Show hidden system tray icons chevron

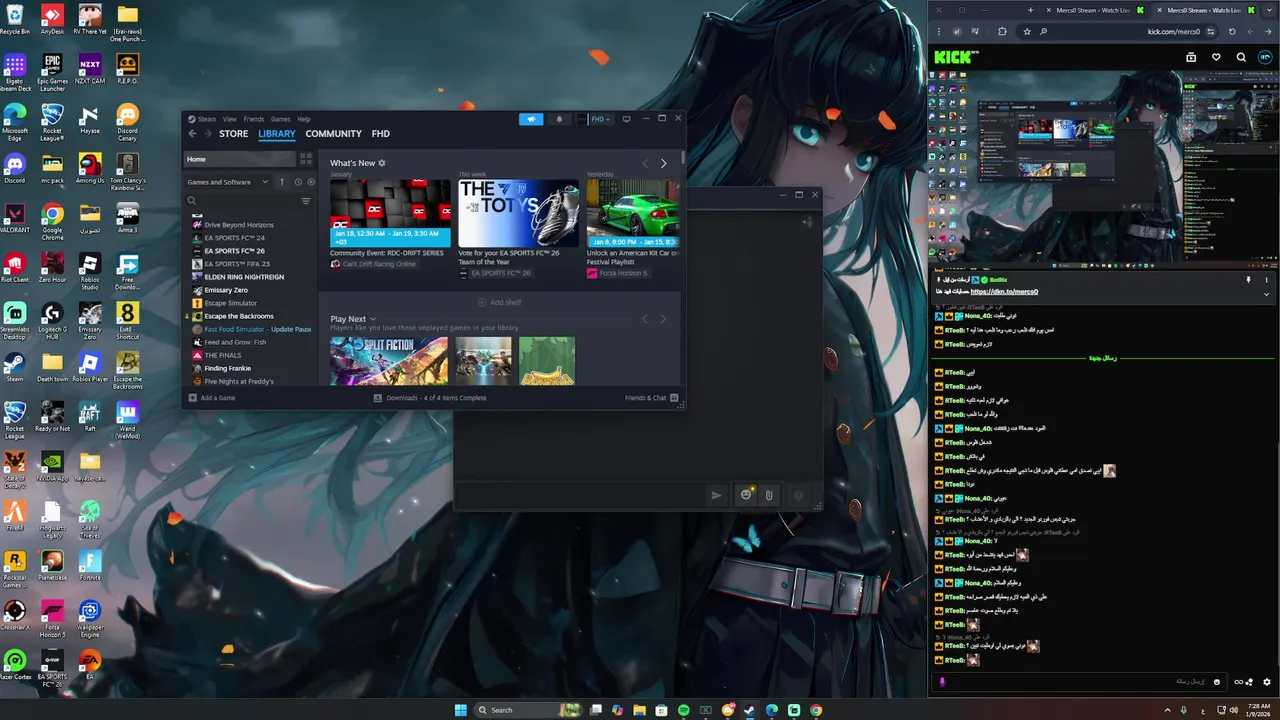coord(1170,710)
